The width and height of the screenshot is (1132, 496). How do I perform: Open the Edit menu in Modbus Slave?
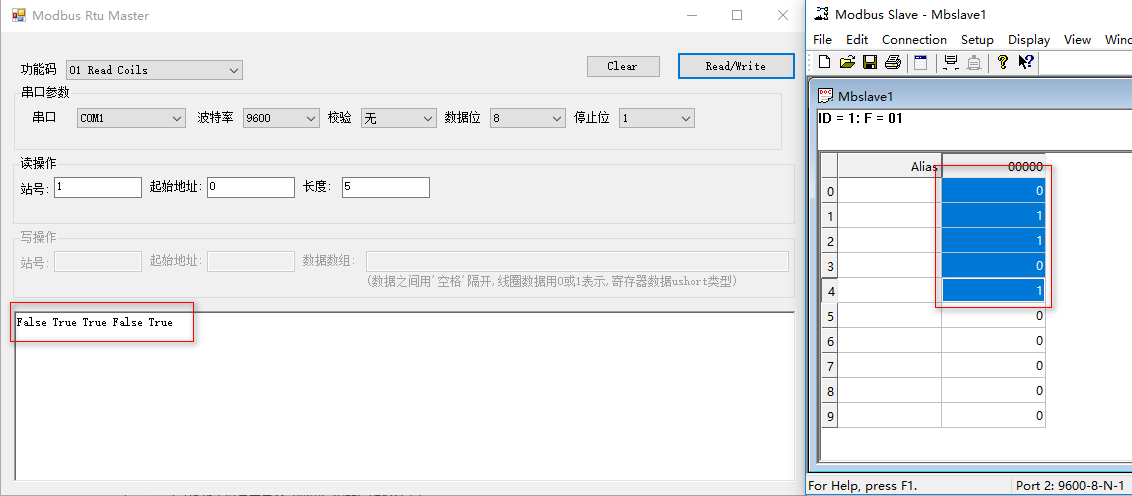tap(857, 40)
